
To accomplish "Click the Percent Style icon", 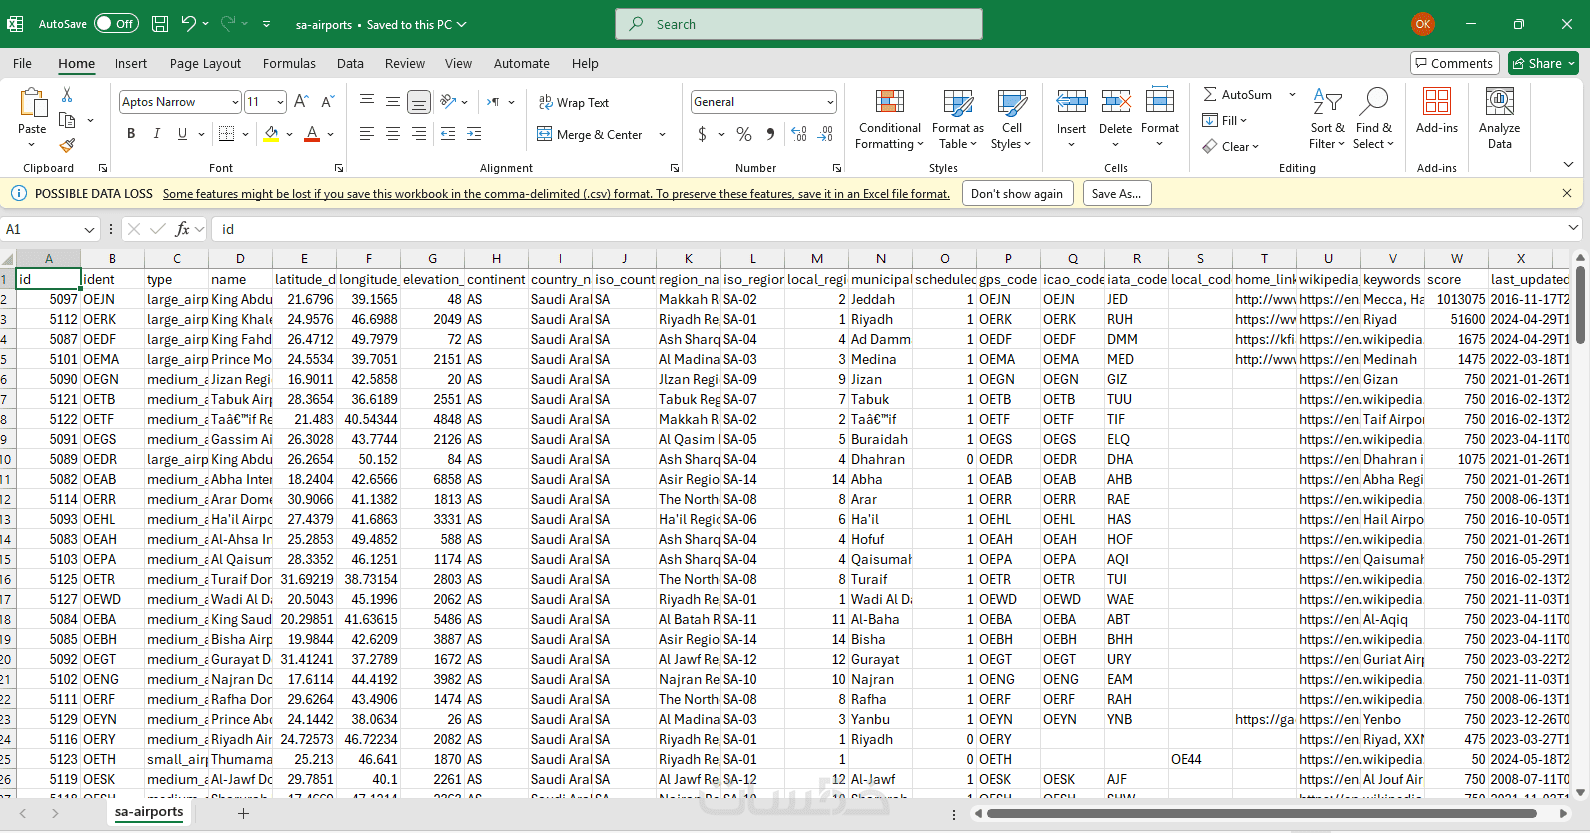I will click(743, 134).
